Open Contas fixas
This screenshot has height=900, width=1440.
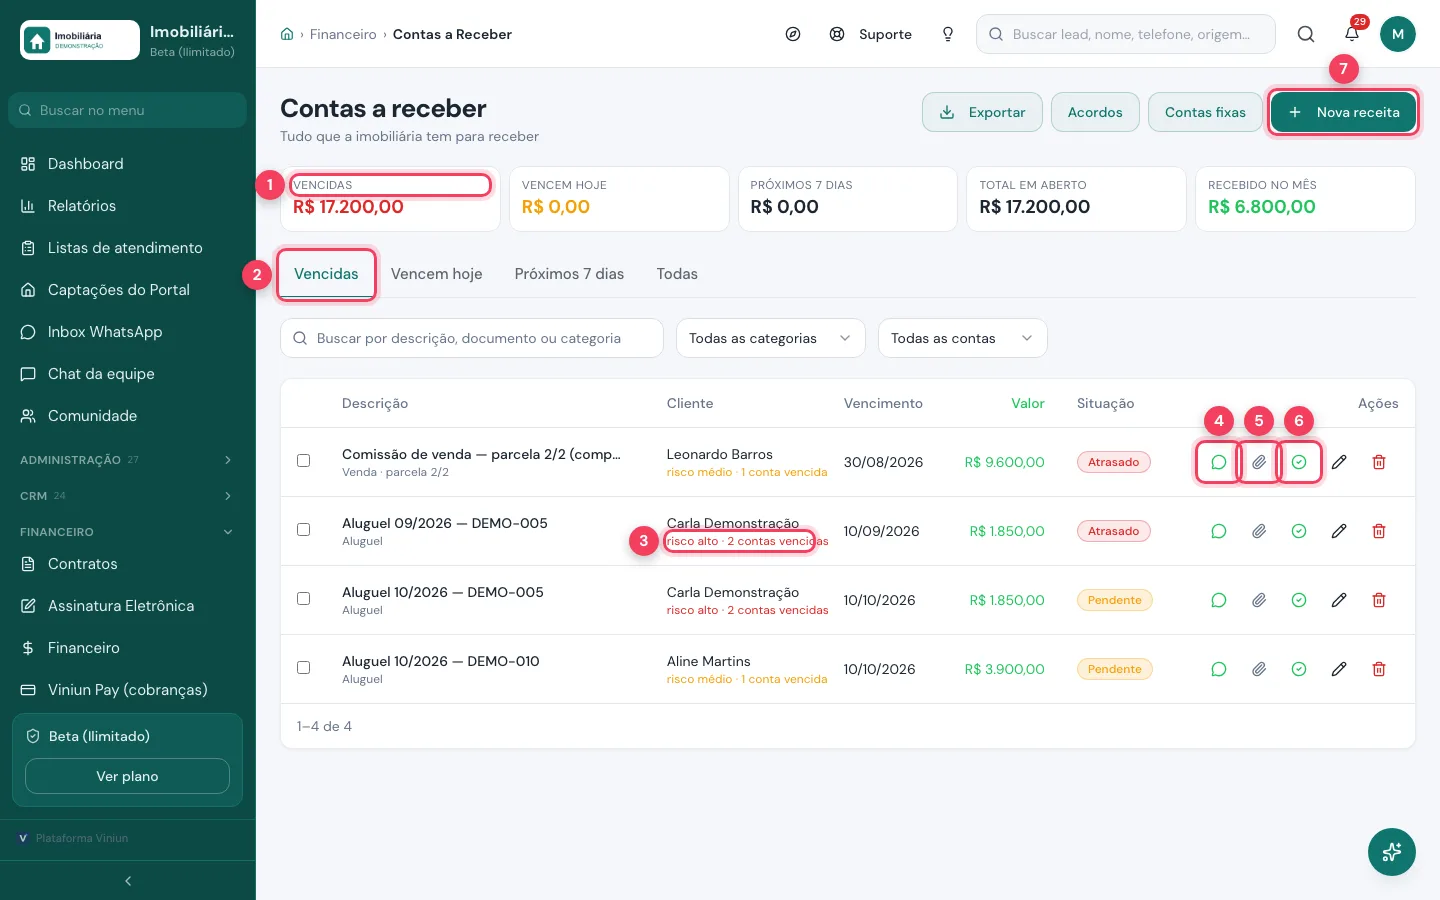point(1205,112)
